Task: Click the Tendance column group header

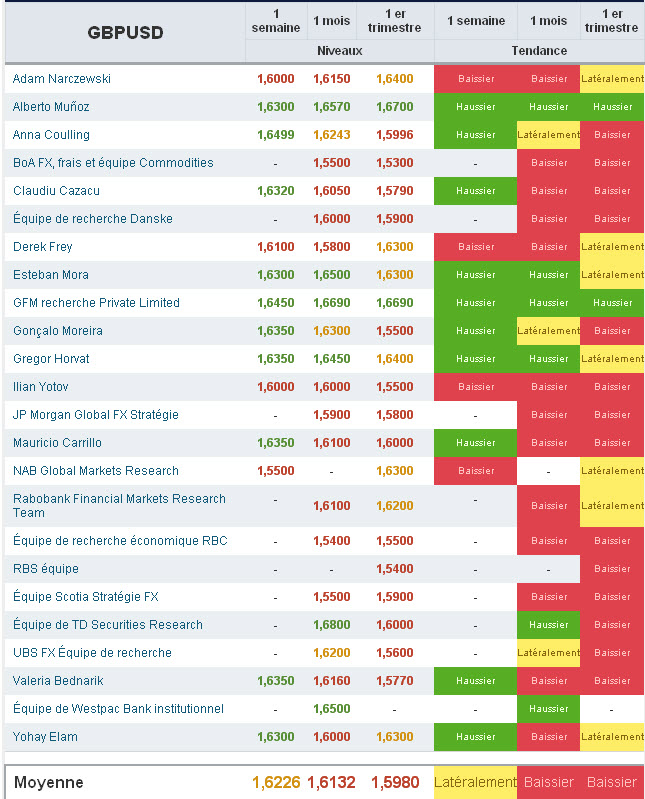Action: pos(539,51)
